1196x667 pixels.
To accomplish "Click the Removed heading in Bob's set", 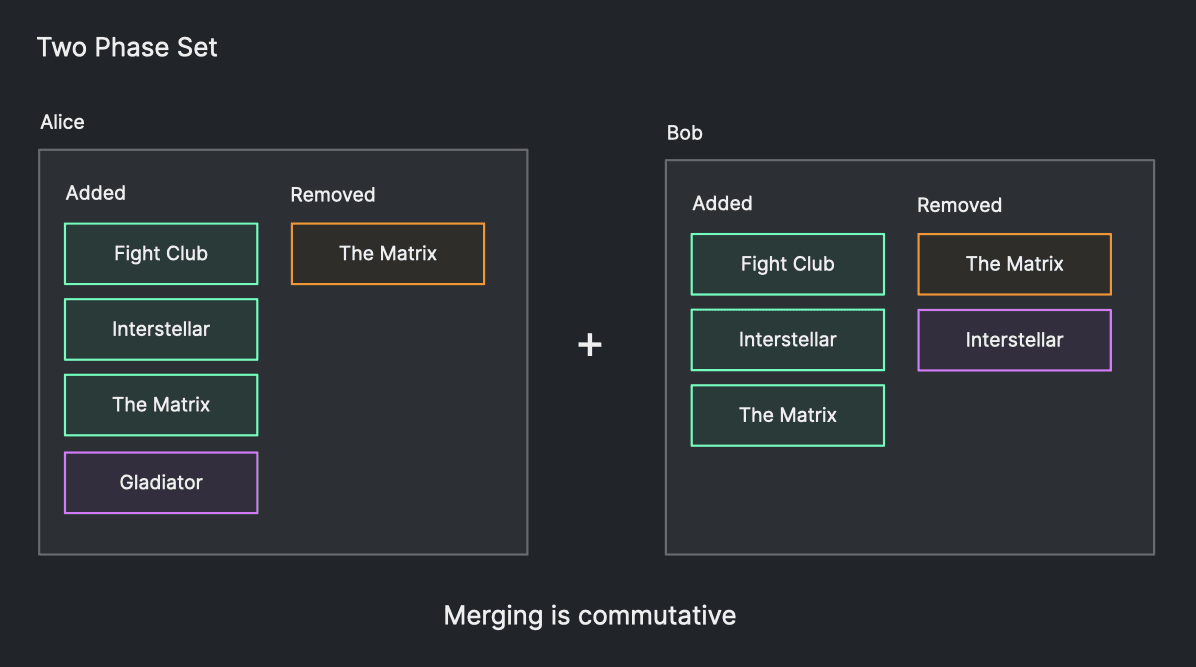I will [959, 205].
